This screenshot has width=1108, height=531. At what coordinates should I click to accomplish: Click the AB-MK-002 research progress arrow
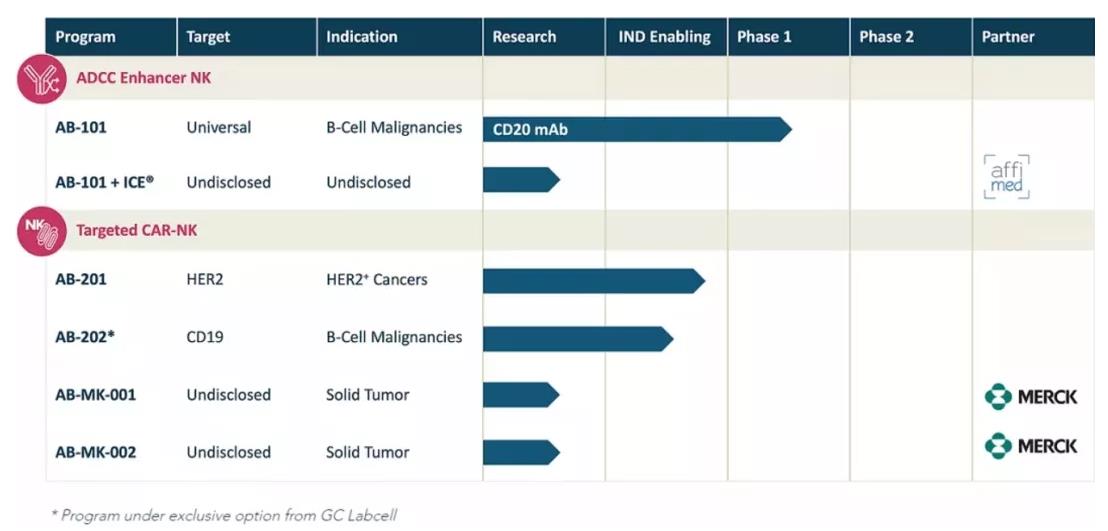520,452
